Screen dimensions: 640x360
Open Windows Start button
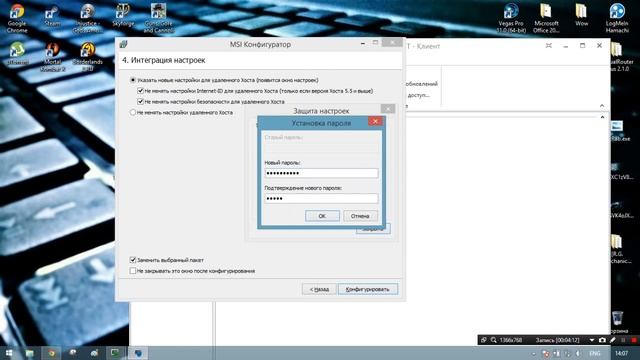click(9, 353)
